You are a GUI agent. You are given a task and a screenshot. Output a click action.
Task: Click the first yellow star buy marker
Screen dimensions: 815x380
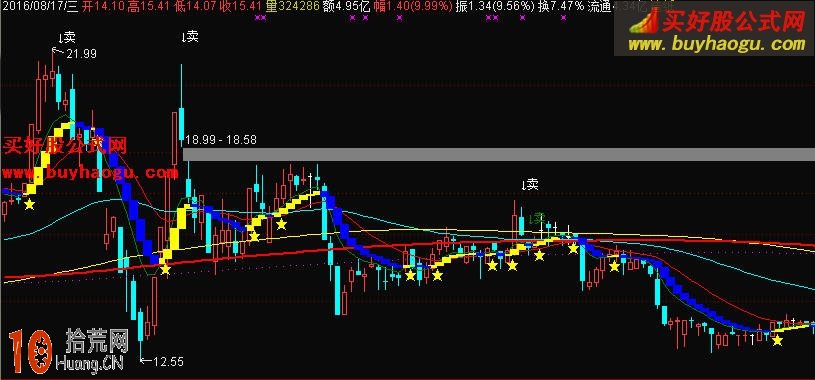point(29,204)
